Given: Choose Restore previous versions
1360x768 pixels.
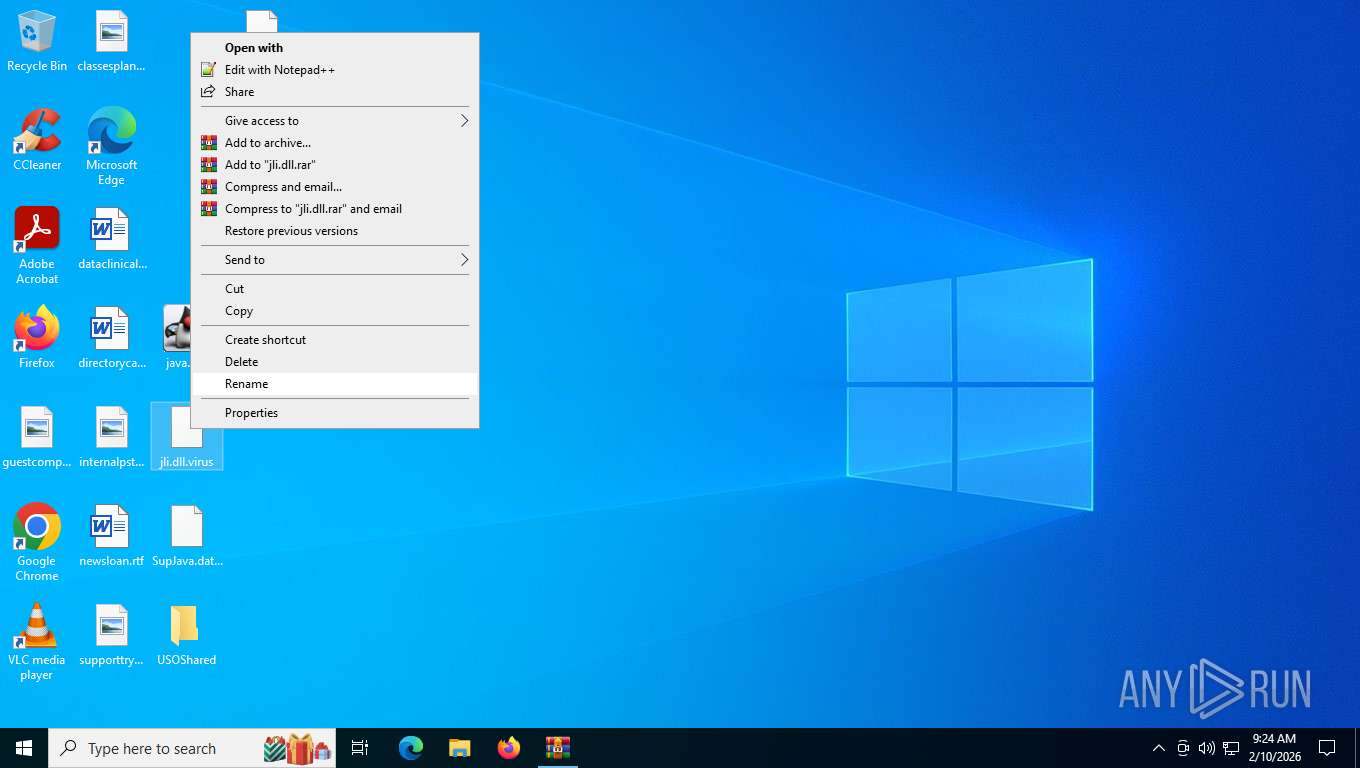Looking at the screenshot, I should click(x=335, y=231).
